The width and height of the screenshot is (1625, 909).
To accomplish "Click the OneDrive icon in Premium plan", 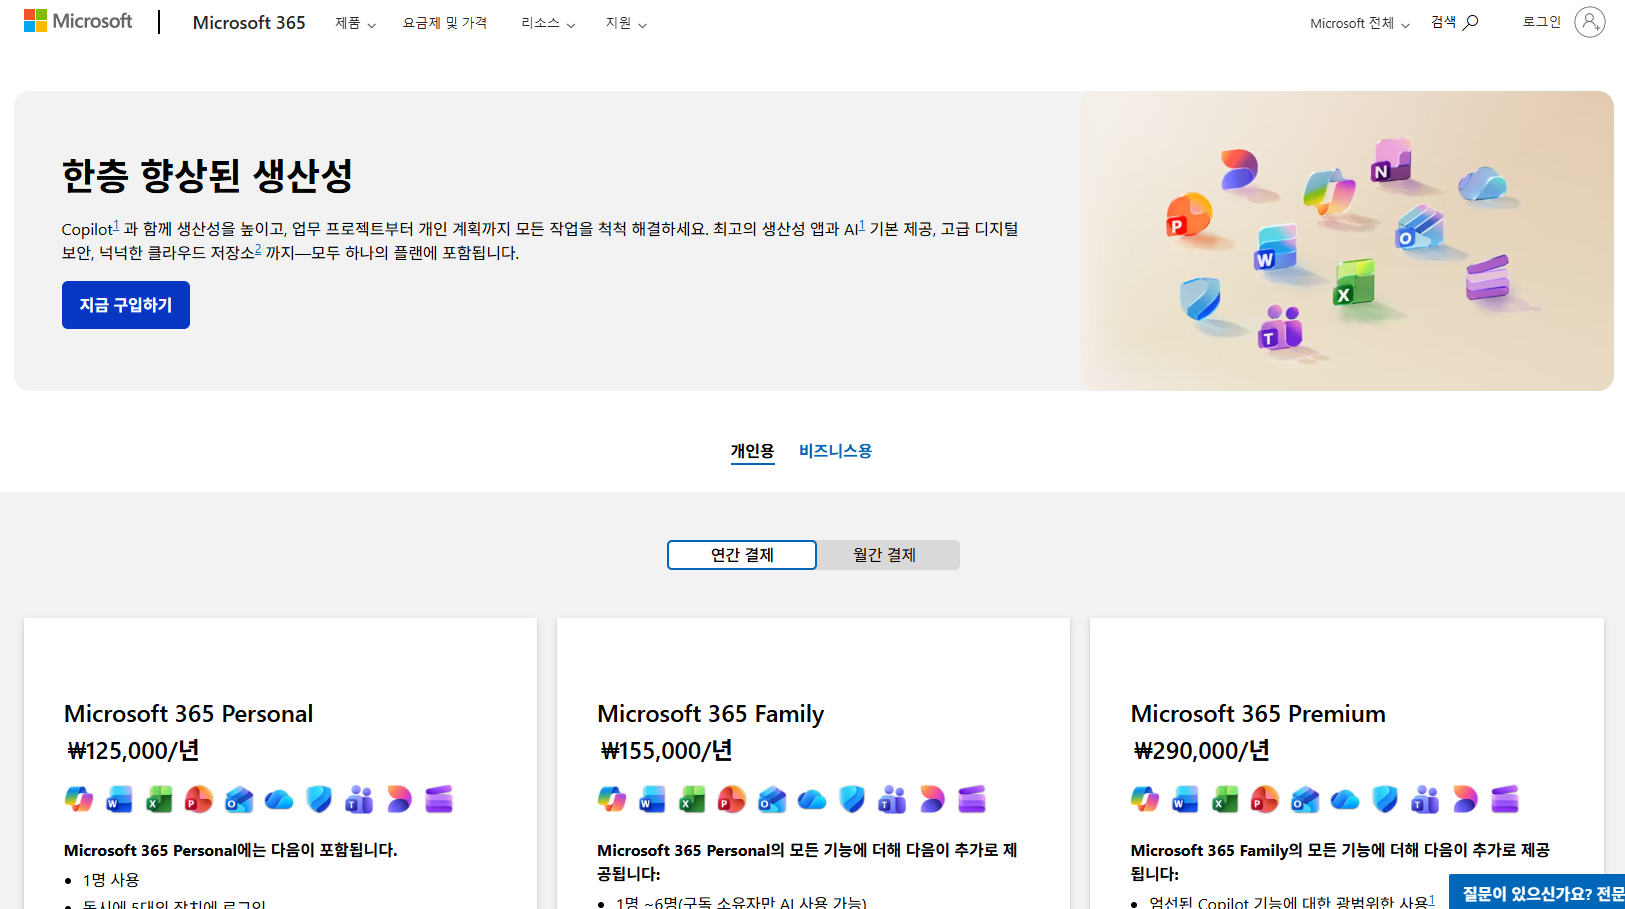I will pos(1345,799).
